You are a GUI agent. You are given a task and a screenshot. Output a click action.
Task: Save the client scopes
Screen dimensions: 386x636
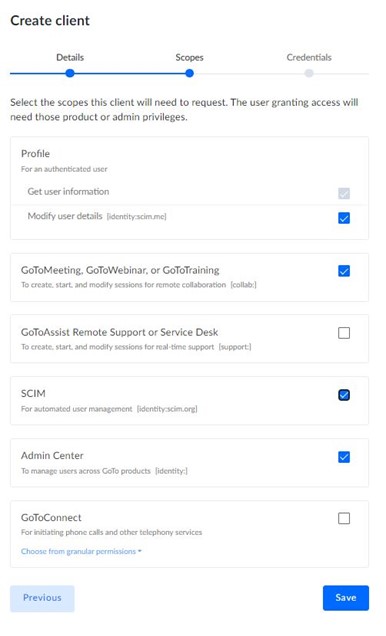click(x=346, y=597)
